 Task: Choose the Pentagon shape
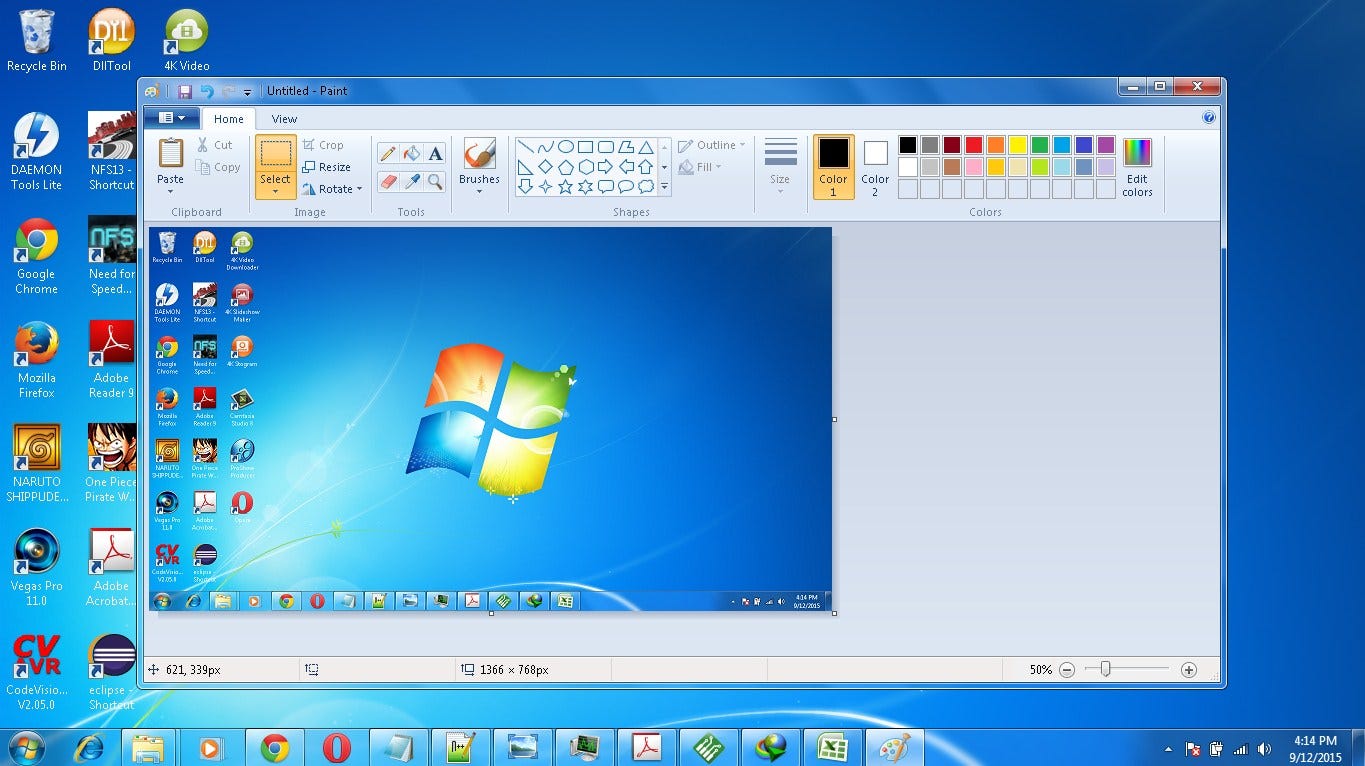(565, 167)
